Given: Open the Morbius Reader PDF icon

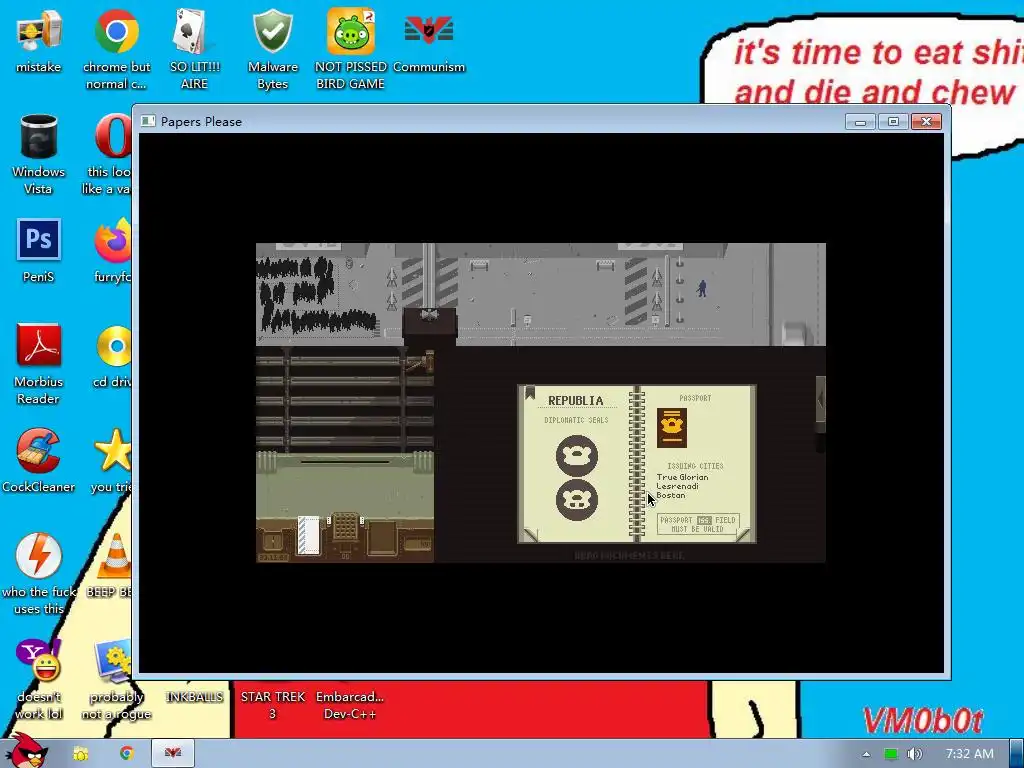Looking at the screenshot, I should tap(39, 364).
